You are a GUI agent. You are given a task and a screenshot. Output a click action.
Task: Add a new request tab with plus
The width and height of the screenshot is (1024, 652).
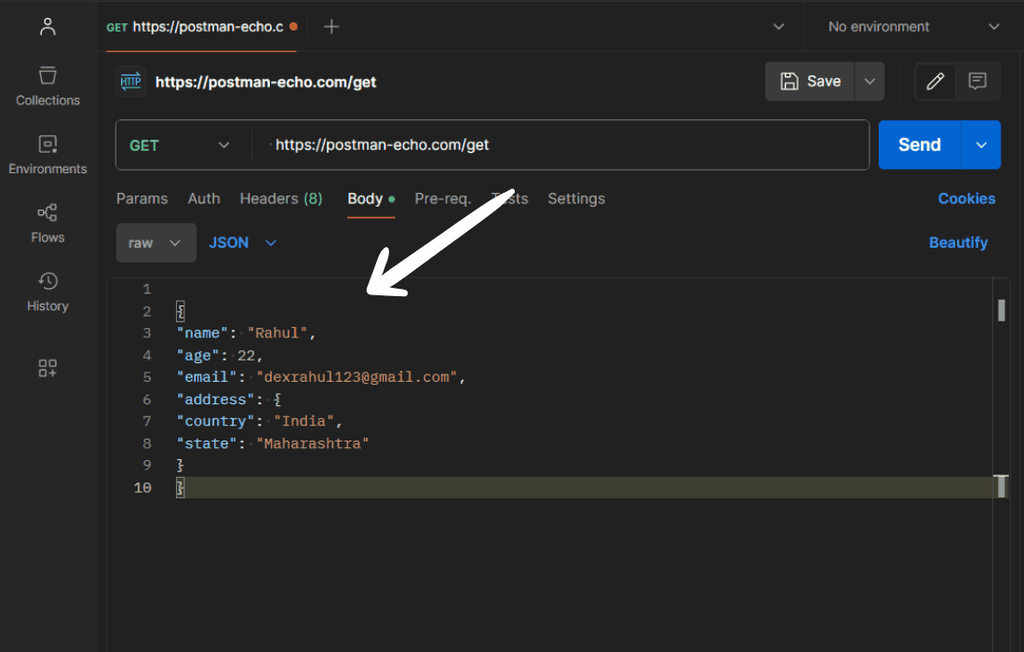click(x=332, y=27)
